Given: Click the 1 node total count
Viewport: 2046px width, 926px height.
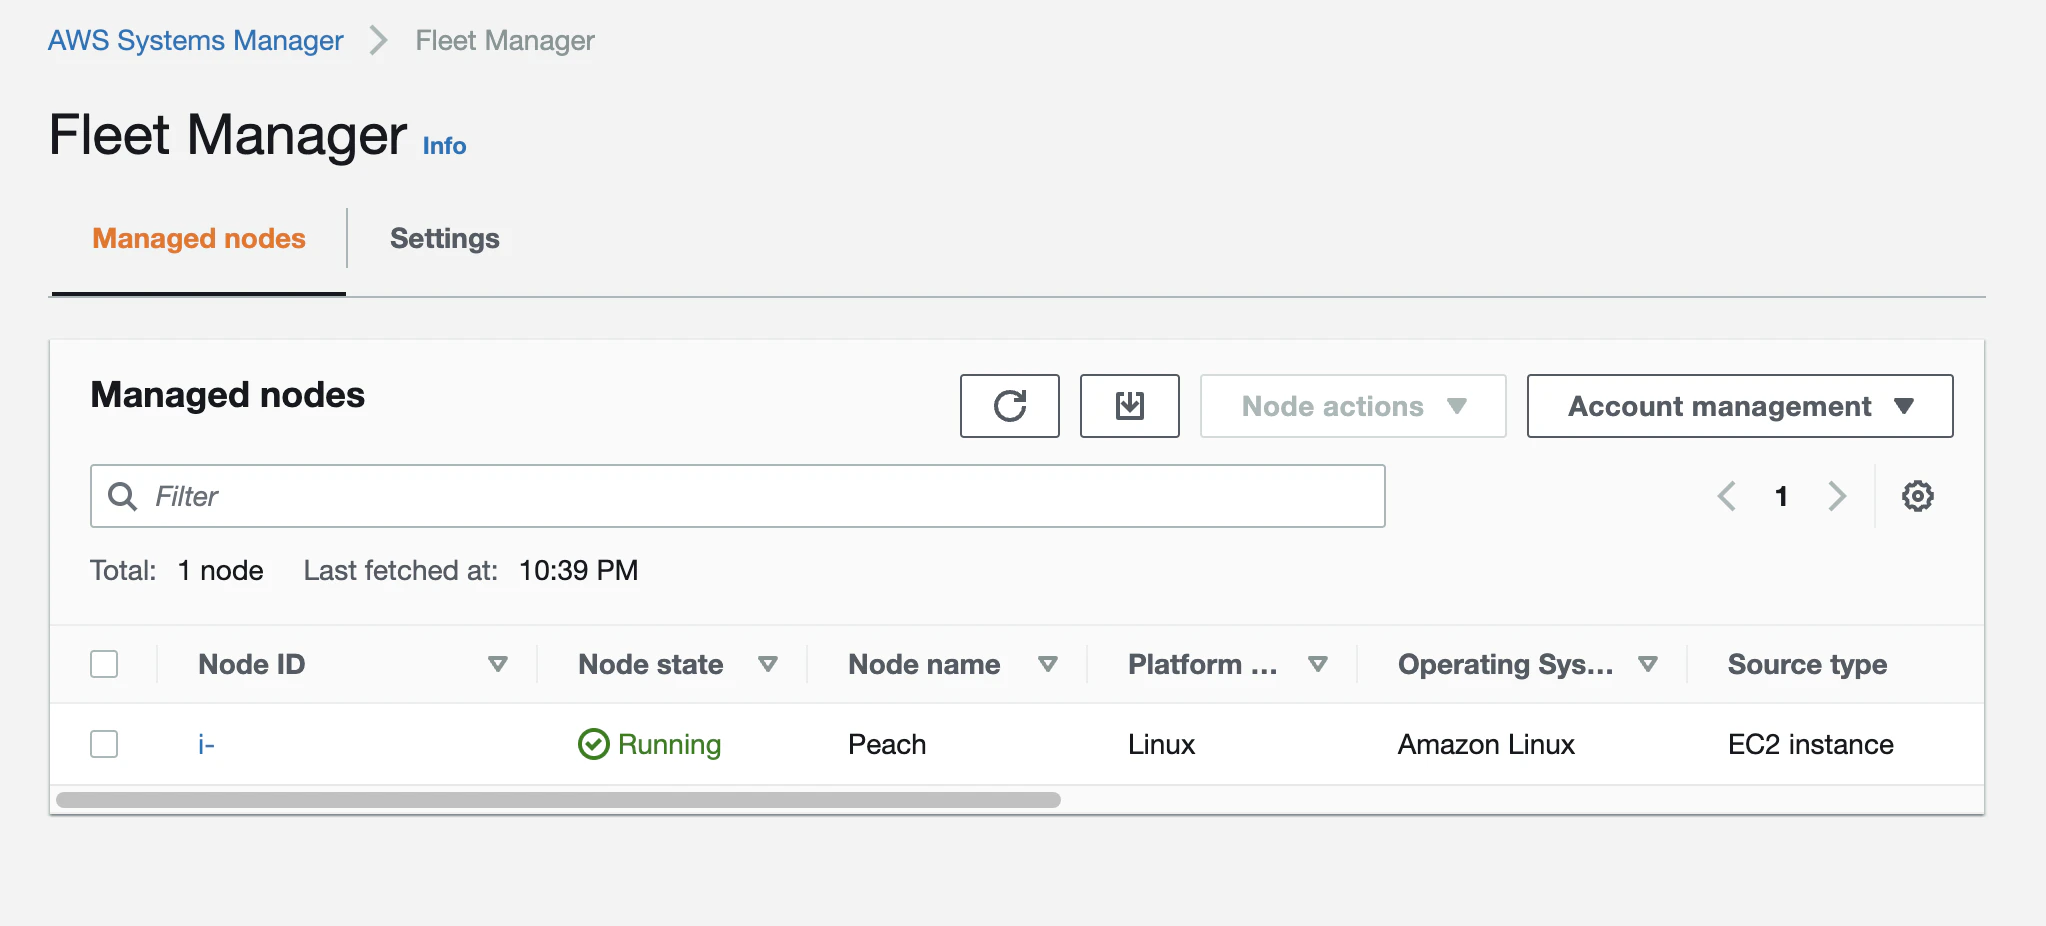Looking at the screenshot, I should click(x=220, y=570).
